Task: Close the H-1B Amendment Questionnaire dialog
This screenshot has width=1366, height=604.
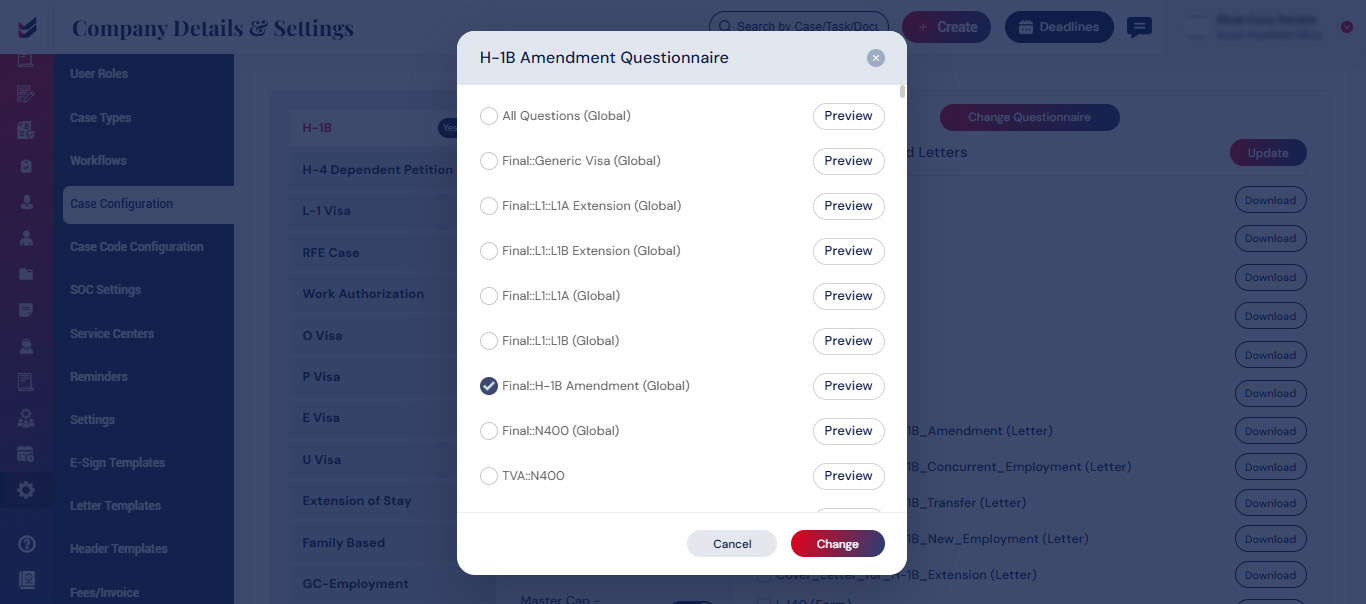Action: point(876,58)
